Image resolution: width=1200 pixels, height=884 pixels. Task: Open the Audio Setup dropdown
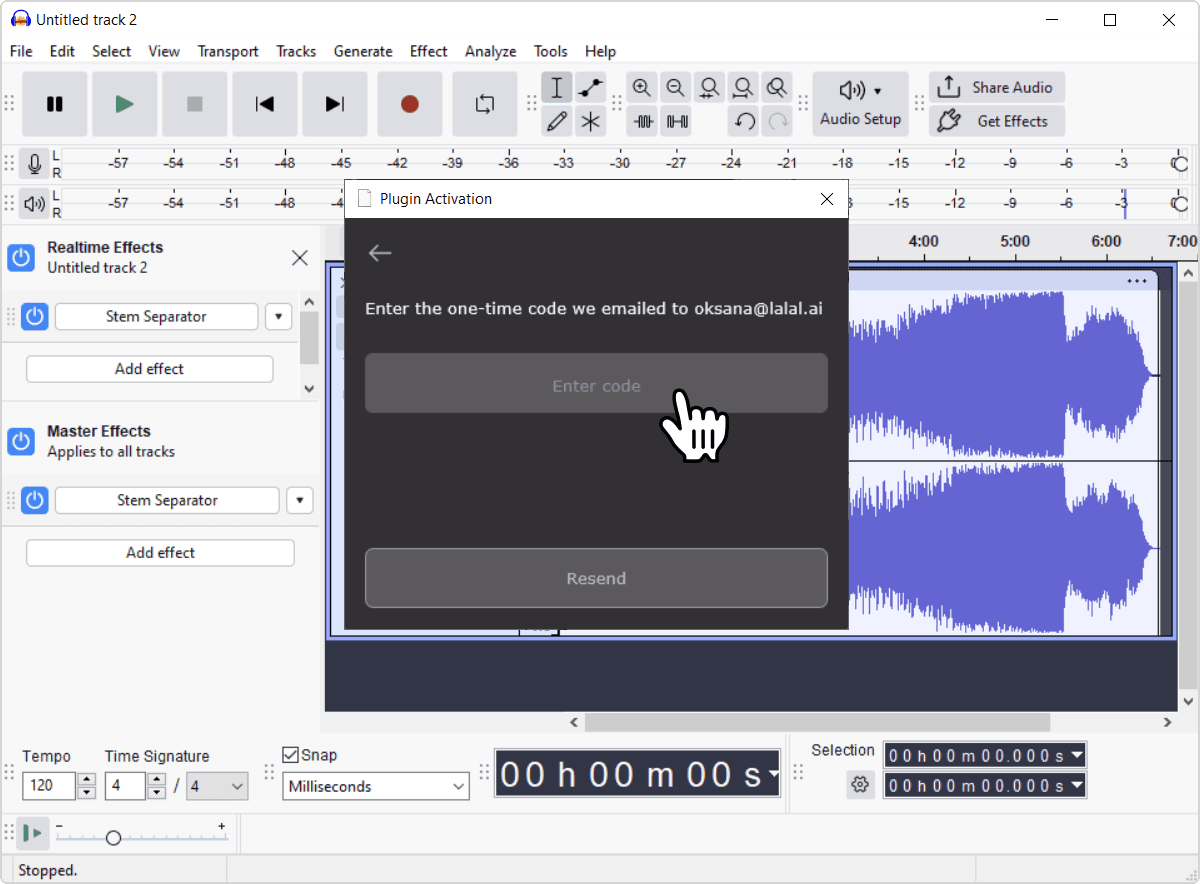click(x=861, y=104)
